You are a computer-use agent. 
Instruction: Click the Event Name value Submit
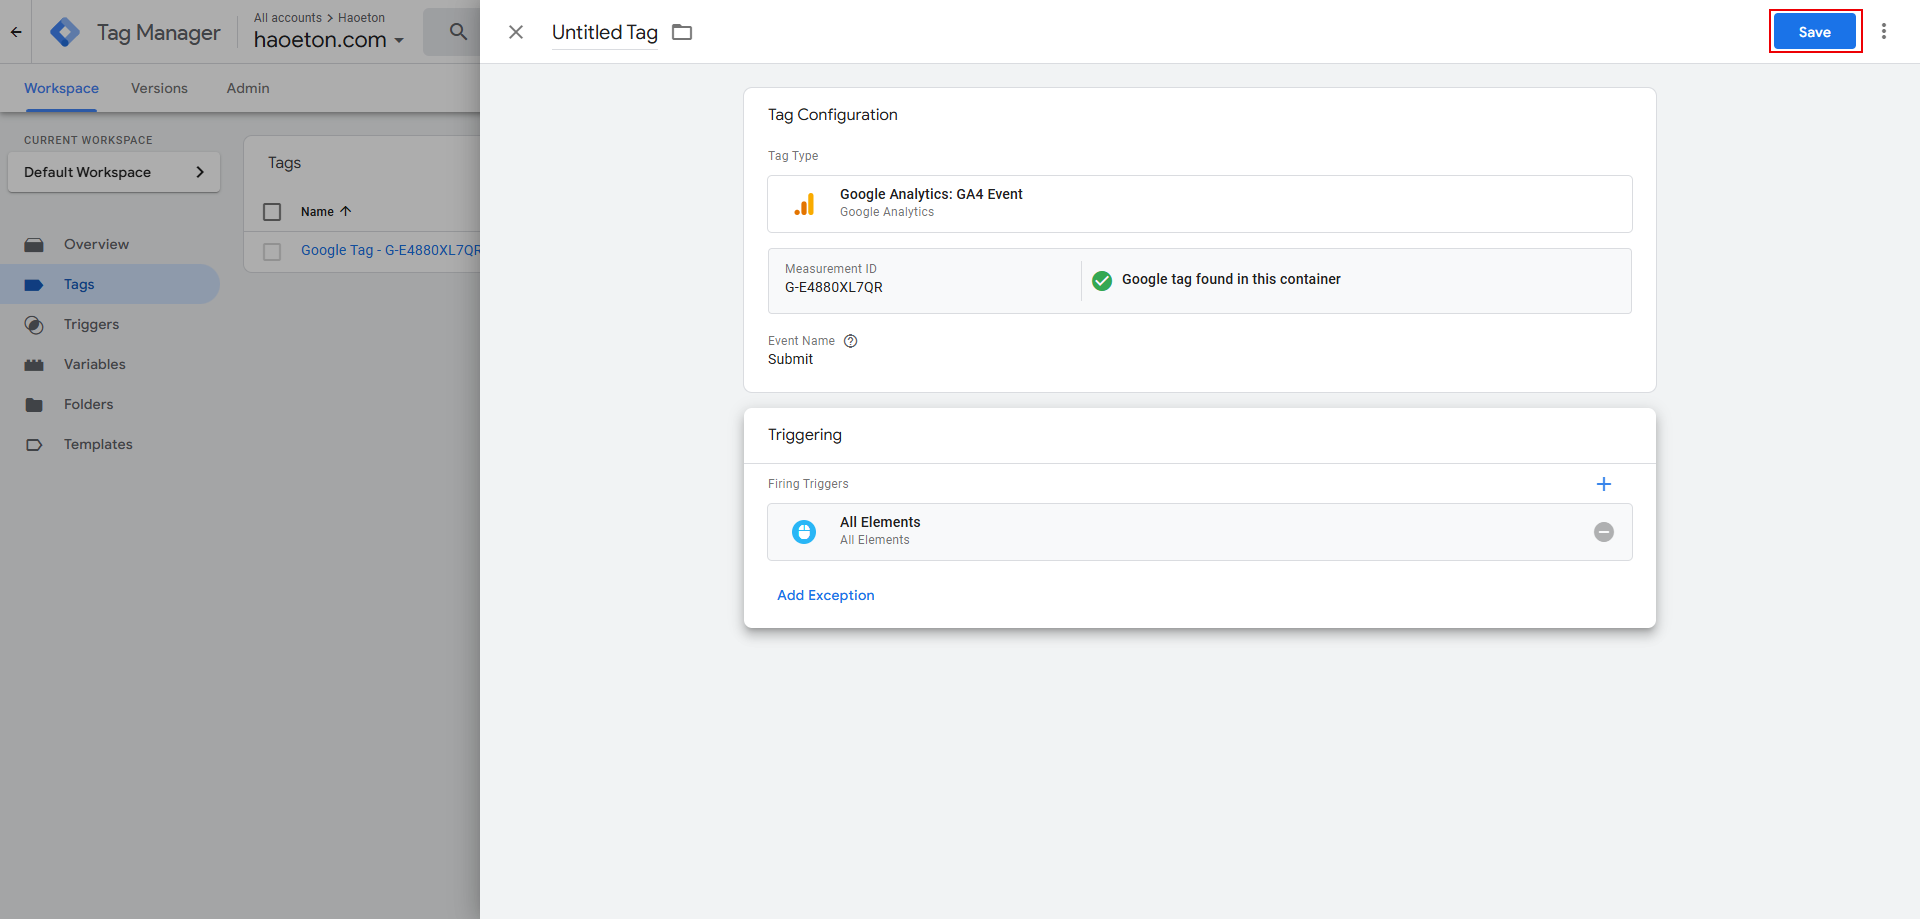[790, 359]
